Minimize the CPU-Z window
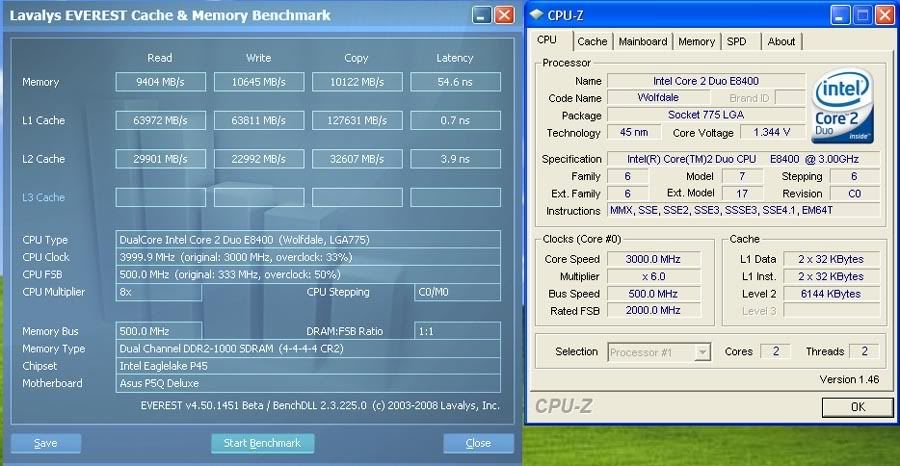900x466 pixels. coord(841,15)
